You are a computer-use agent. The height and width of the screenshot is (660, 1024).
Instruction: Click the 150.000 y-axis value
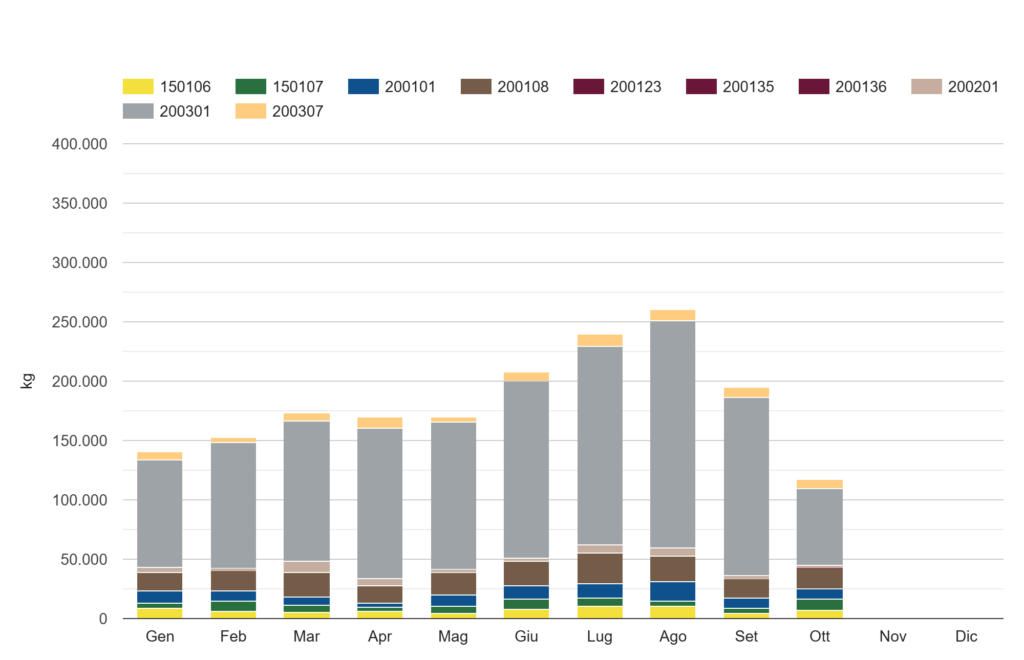pyautogui.click(x=80, y=441)
